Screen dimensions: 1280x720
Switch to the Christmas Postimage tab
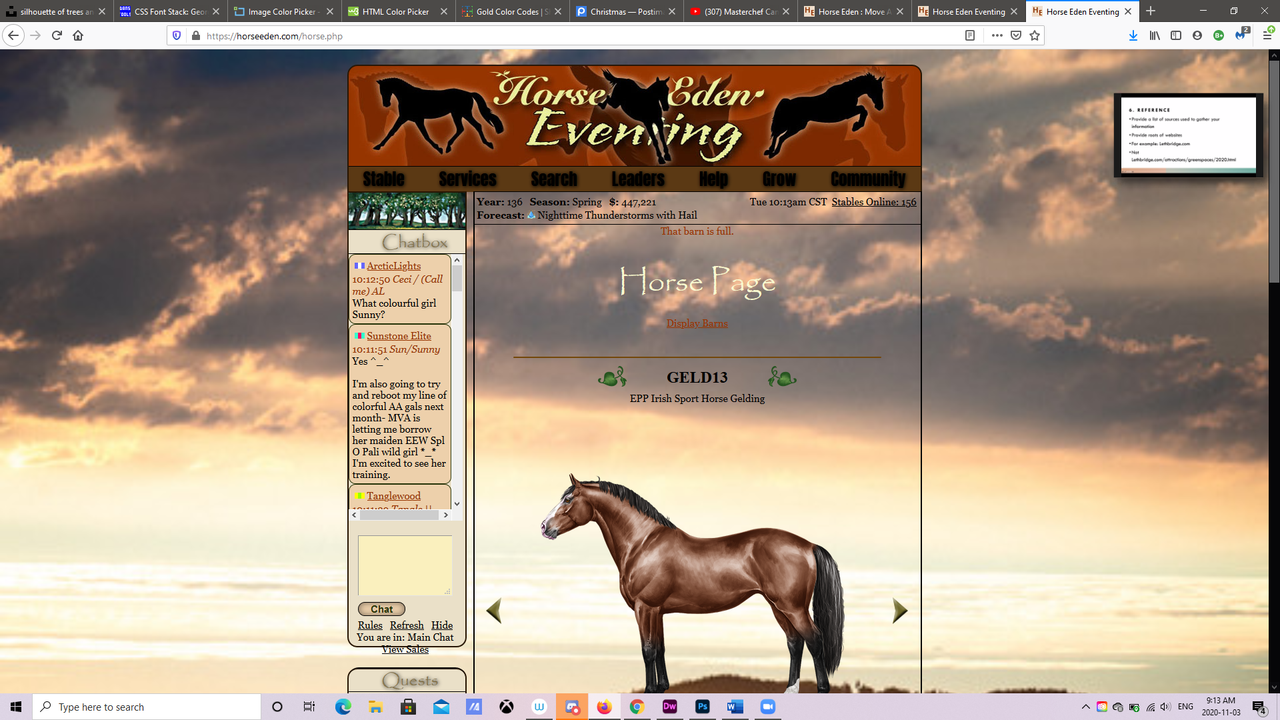pyautogui.click(x=625, y=11)
